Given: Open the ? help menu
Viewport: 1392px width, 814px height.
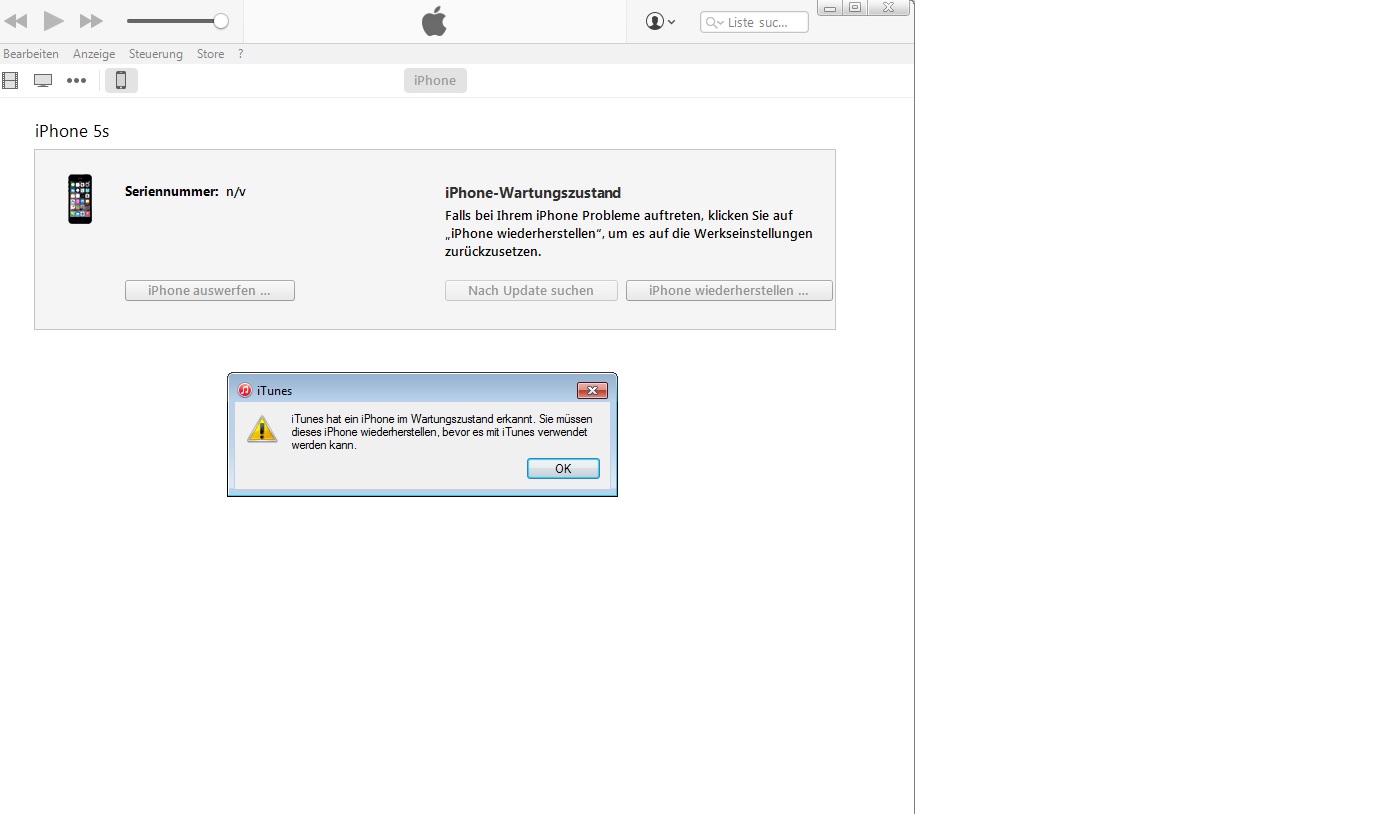Looking at the screenshot, I should (241, 54).
